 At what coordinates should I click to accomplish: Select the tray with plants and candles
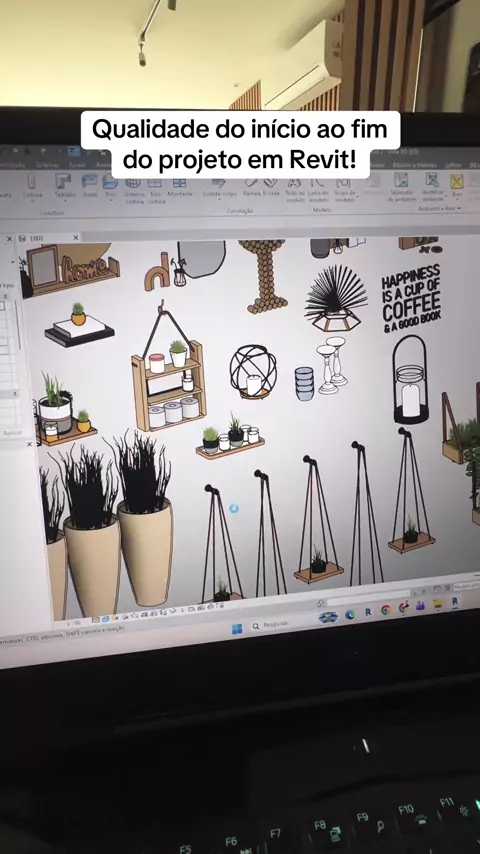tap(230, 437)
